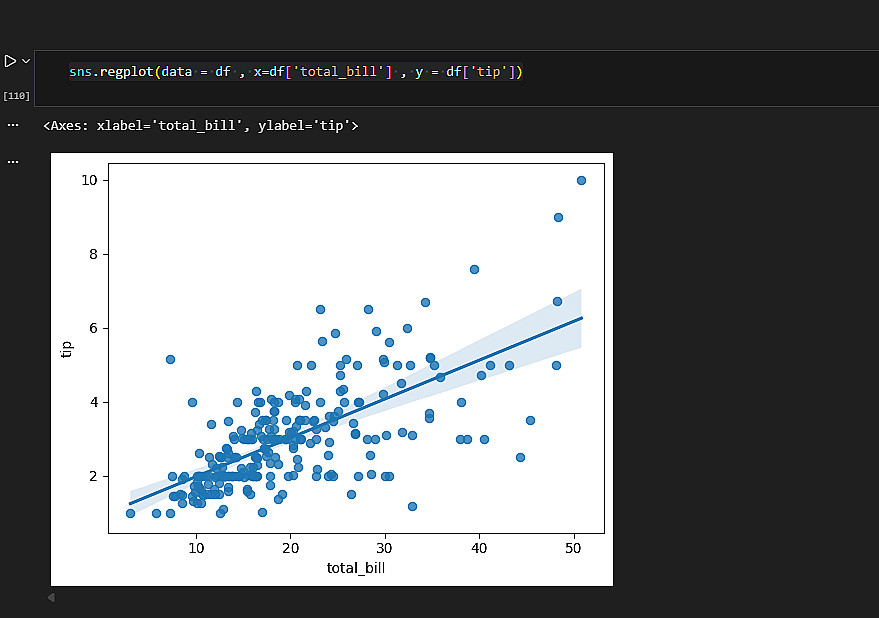
Task: Open the run cell options dropdown arrow
Action: [26, 61]
